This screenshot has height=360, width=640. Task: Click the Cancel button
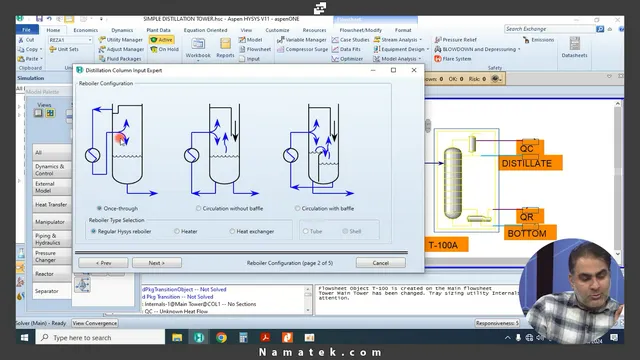(x=380, y=263)
